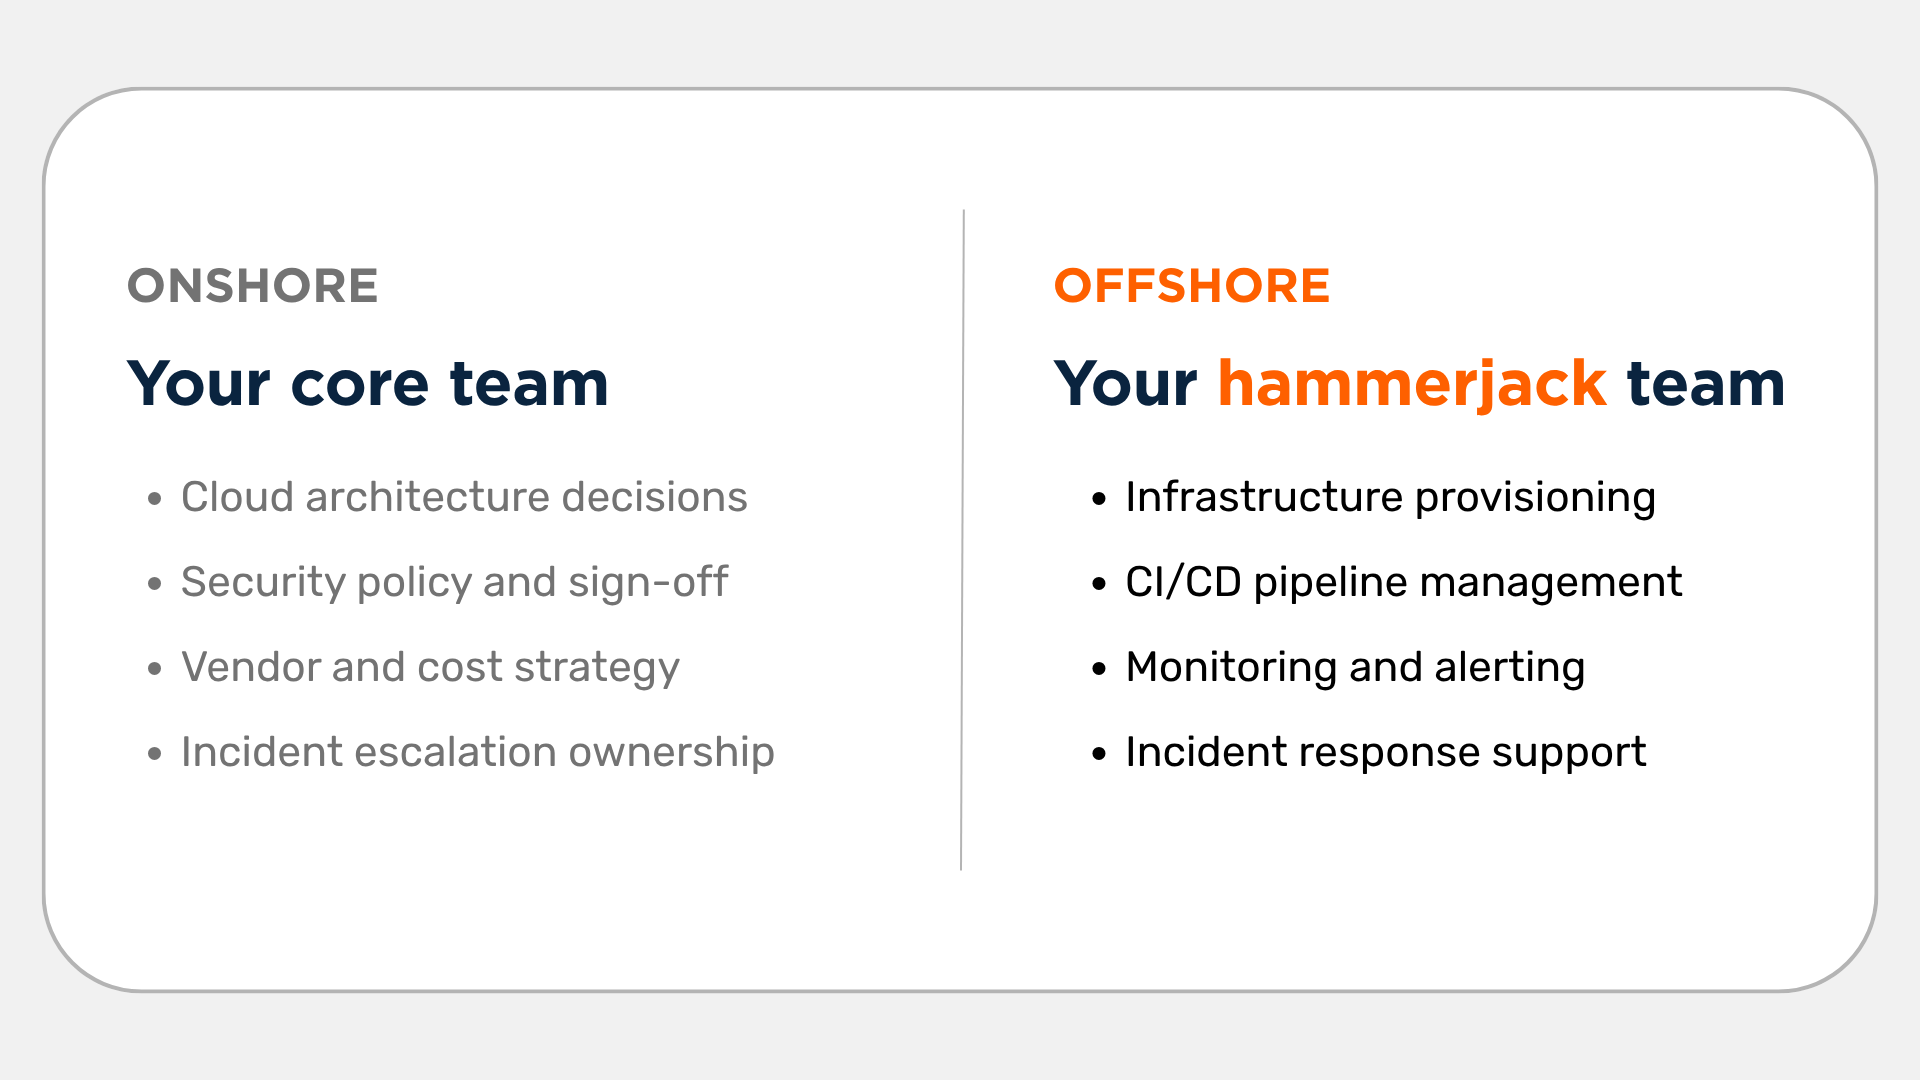Viewport: 1920px width, 1080px height.
Task: Click the orange 'hammerjack' word
Action: [x=1412, y=385]
